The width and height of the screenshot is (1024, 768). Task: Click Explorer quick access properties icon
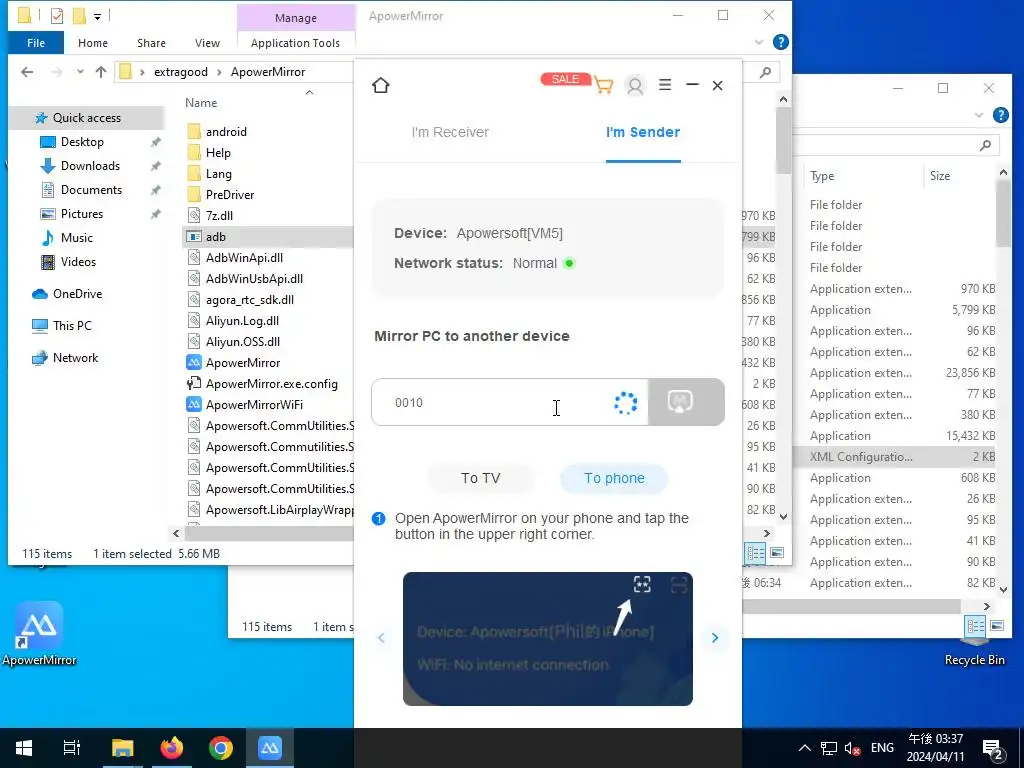coord(57,16)
